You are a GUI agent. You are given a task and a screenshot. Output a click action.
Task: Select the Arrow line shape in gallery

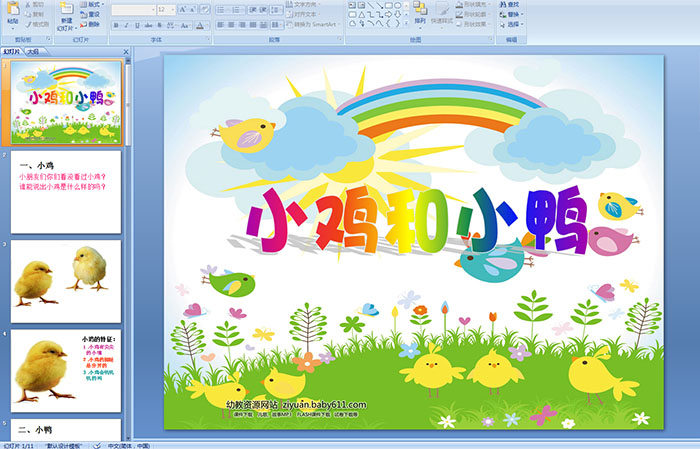point(380,5)
